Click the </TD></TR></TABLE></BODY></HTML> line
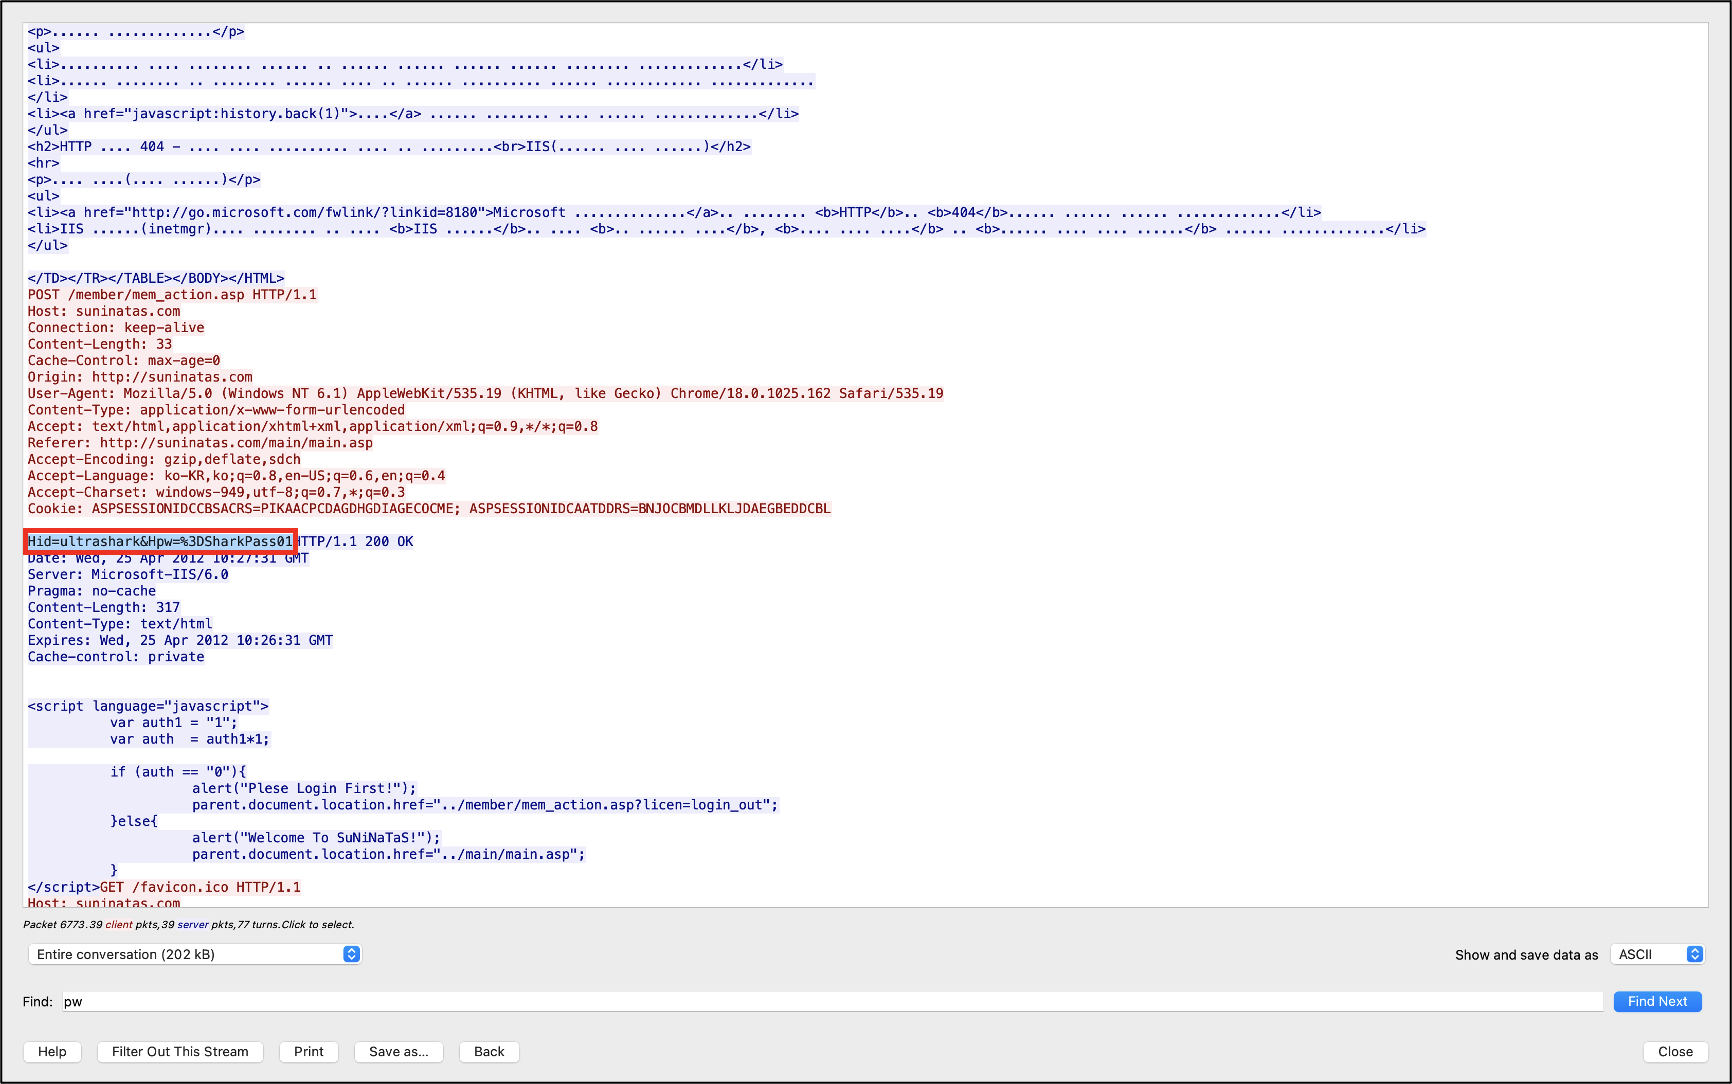1732x1084 pixels. pos(156,278)
